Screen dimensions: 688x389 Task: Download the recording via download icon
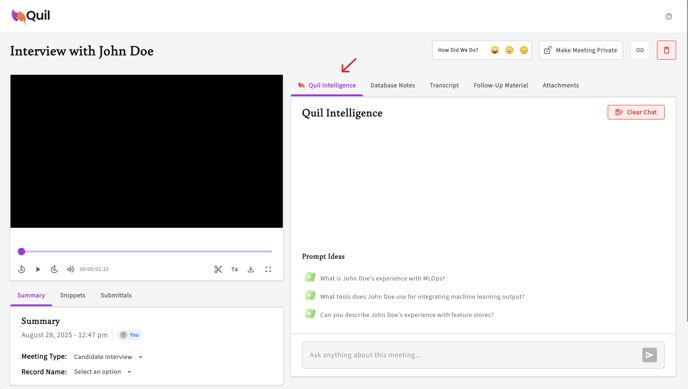tap(251, 269)
